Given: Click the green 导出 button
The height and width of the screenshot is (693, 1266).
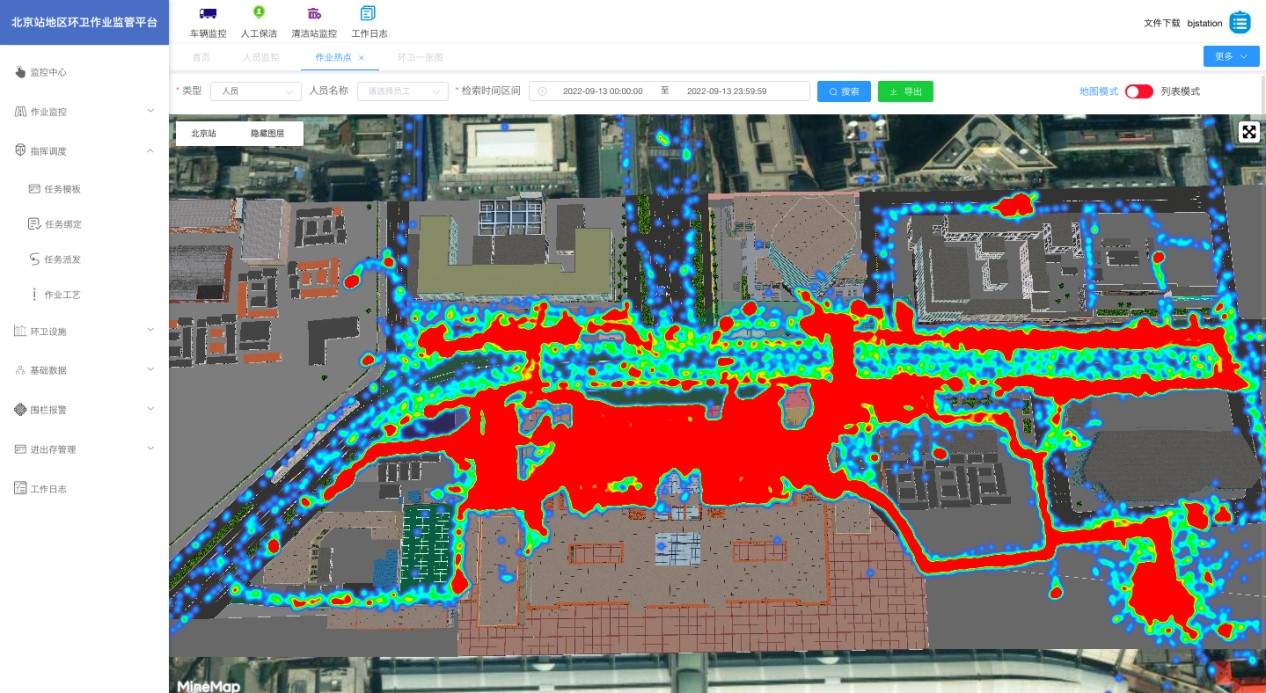Looking at the screenshot, I should click(905, 91).
